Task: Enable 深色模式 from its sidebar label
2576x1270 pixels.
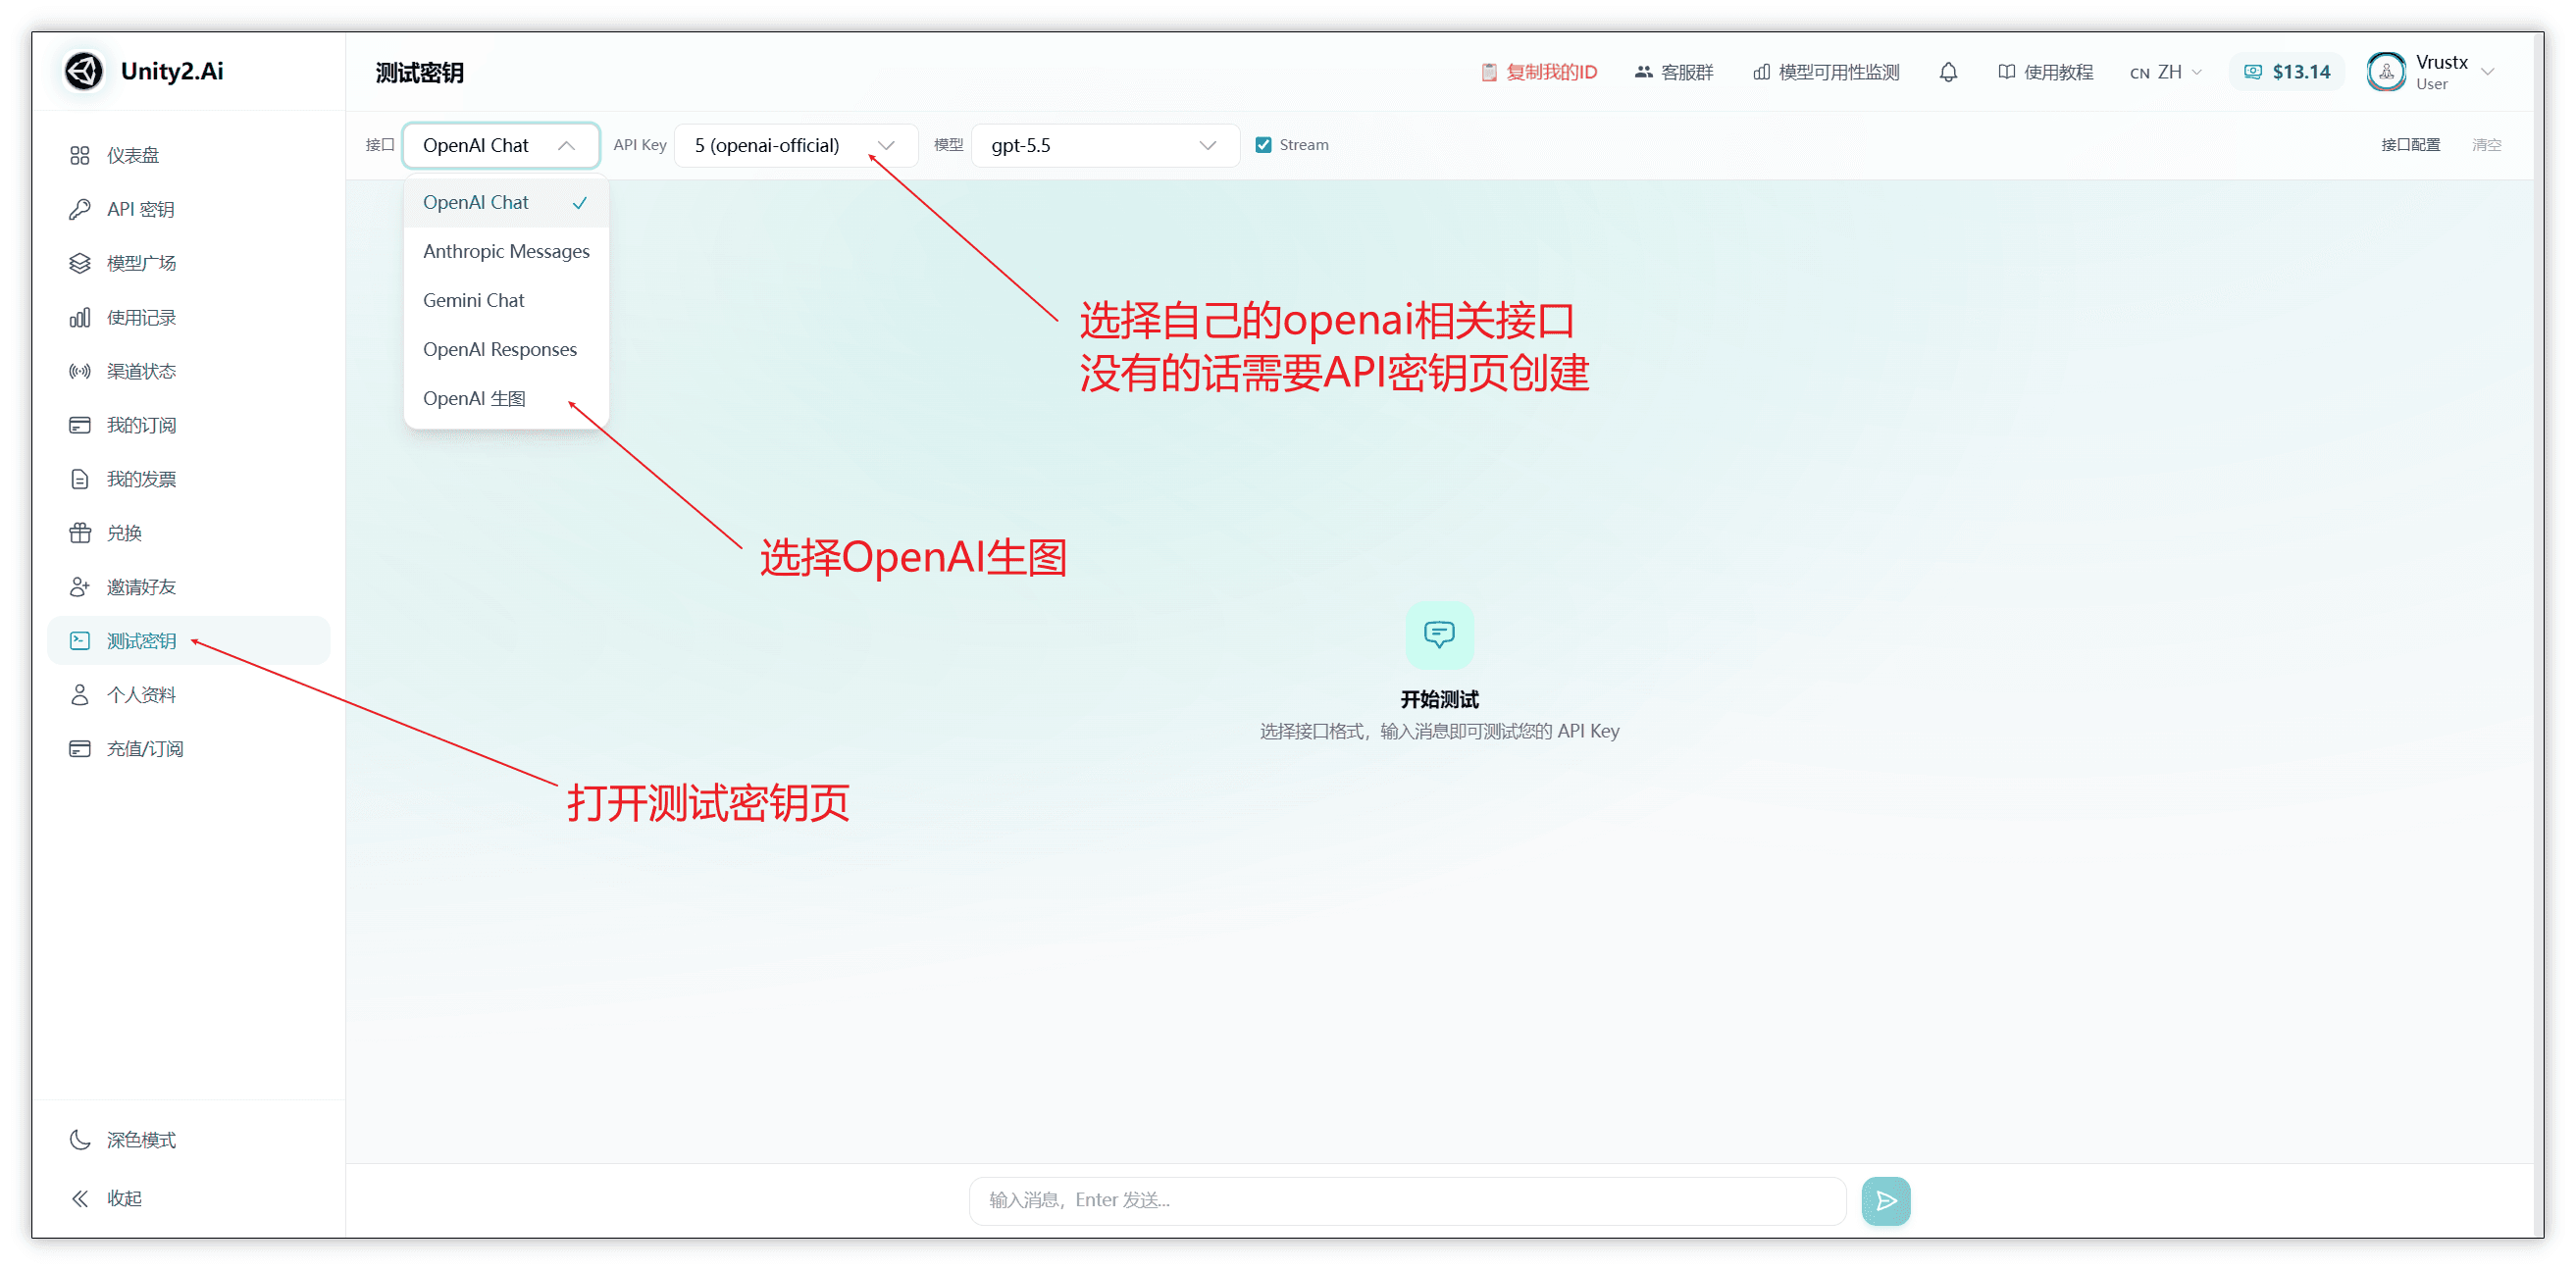Action: pos(141,1140)
